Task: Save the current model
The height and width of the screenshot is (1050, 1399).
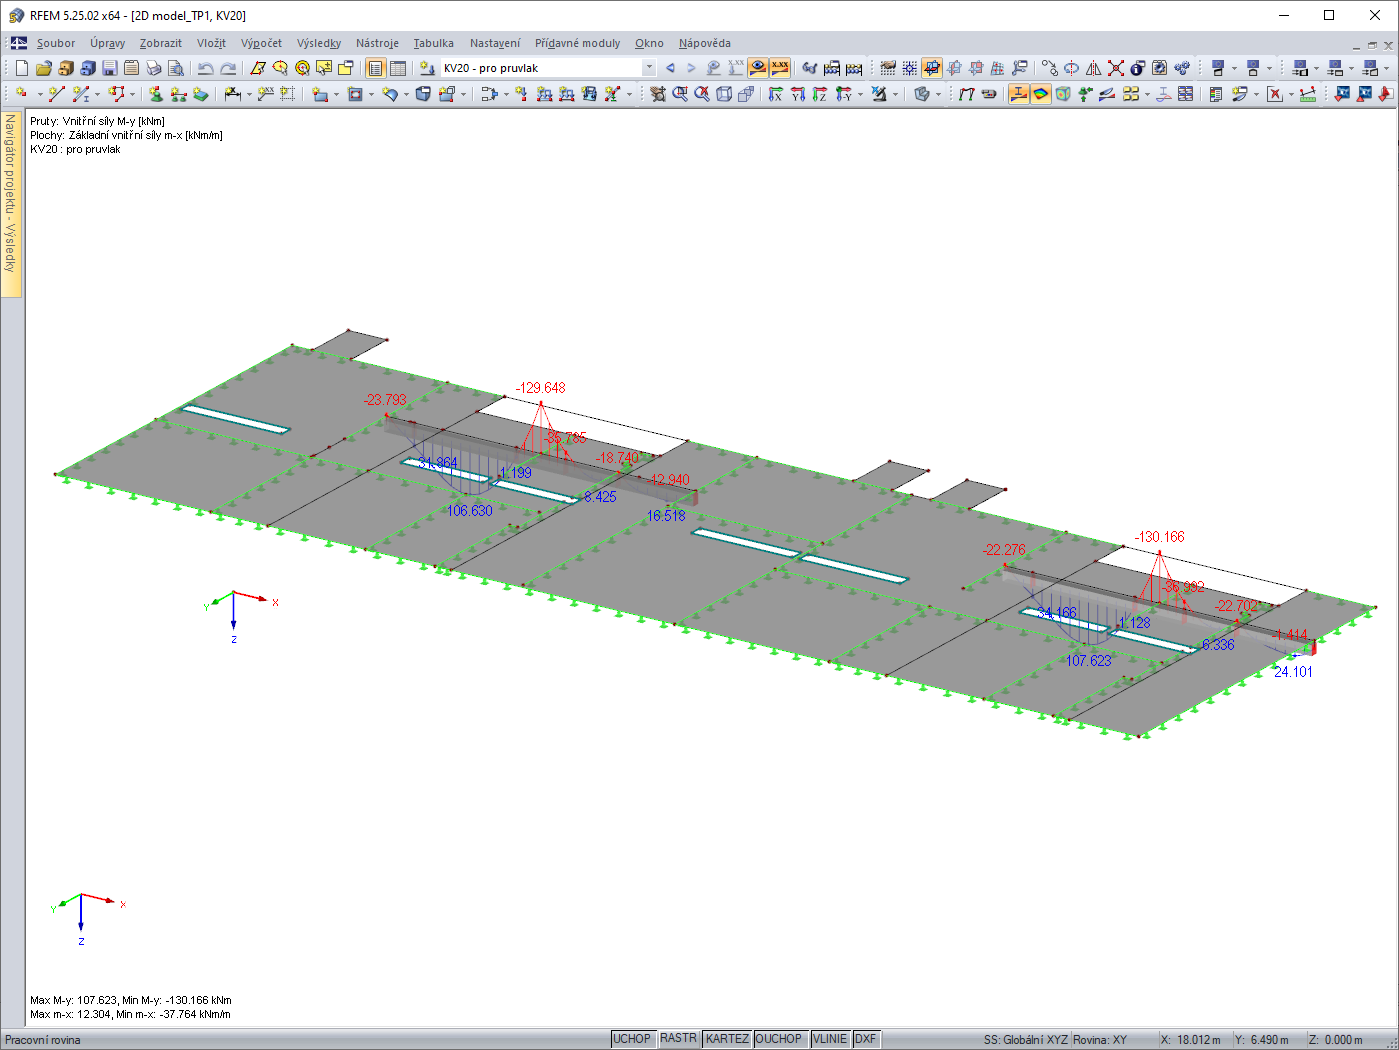Action: (110, 68)
